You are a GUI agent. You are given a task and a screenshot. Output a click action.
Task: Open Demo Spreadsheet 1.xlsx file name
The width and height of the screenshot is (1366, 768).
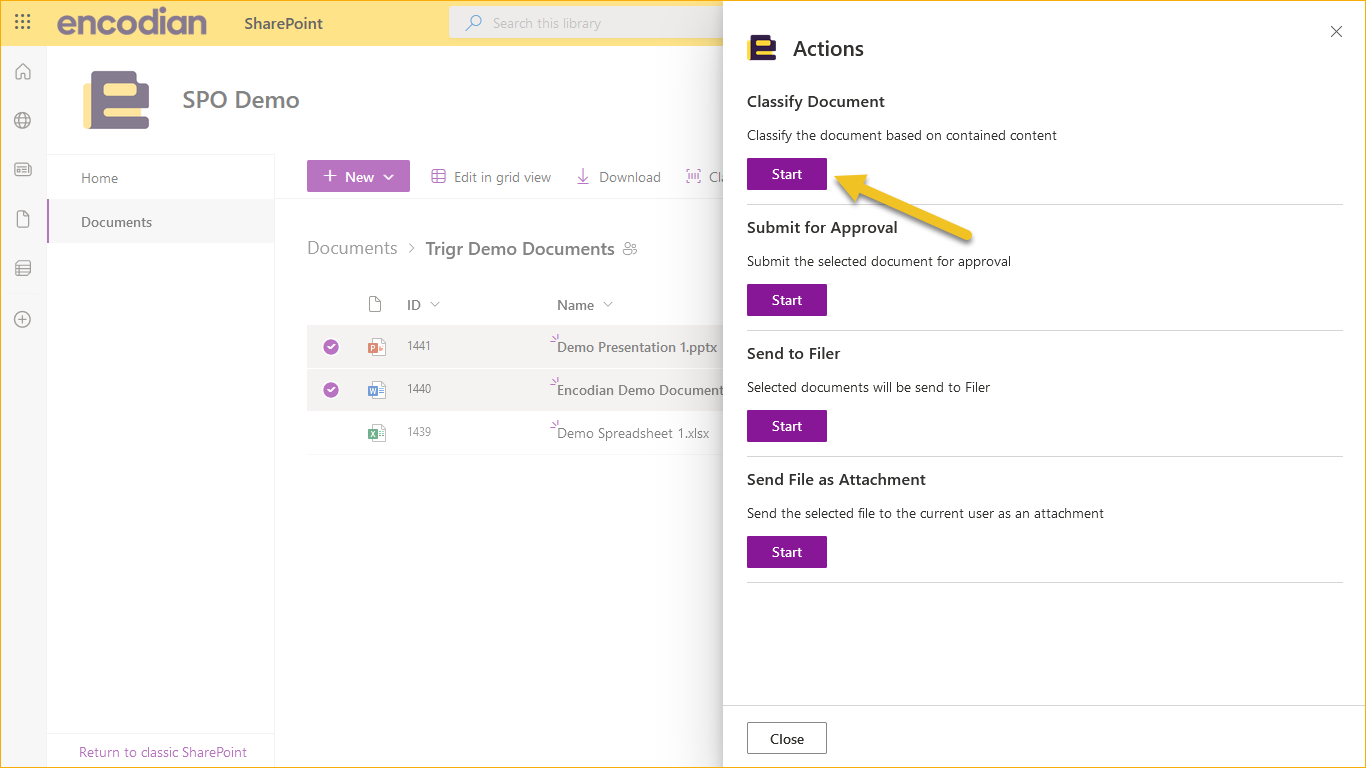633,433
